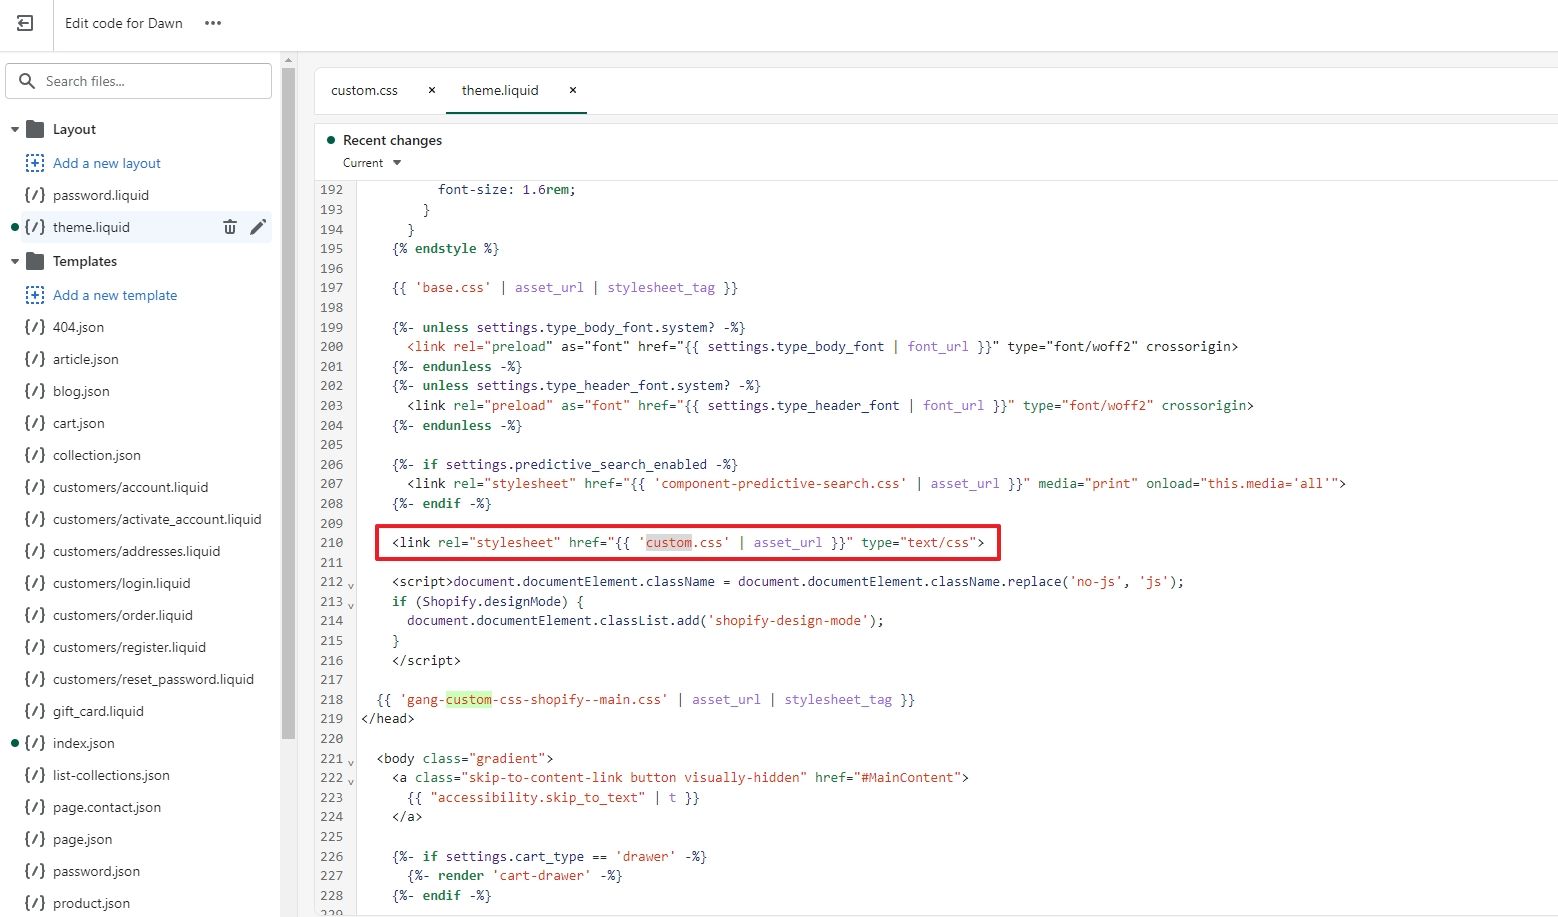Click the Add a new template link
The width and height of the screenshot is (1558, 917).
[x=114, y=295]
